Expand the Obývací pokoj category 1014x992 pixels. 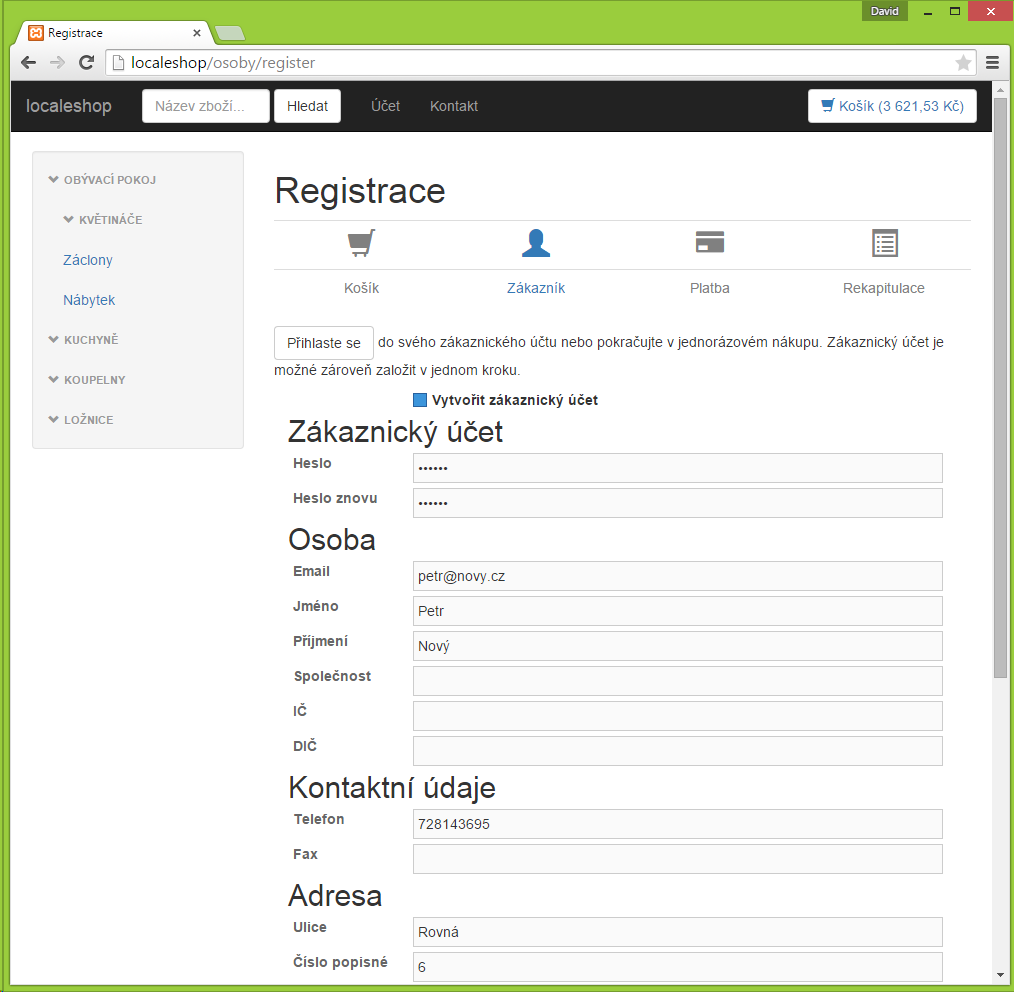coord(103,180)
